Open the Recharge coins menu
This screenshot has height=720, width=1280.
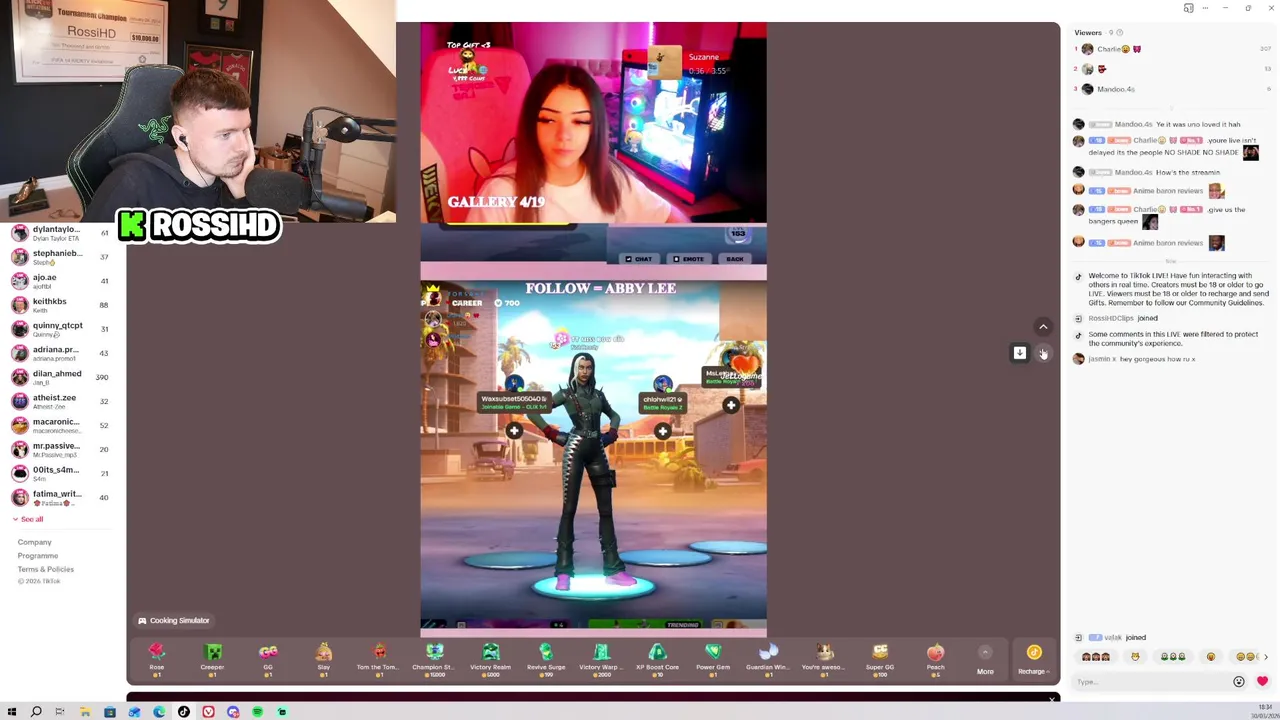point(1034,660)
